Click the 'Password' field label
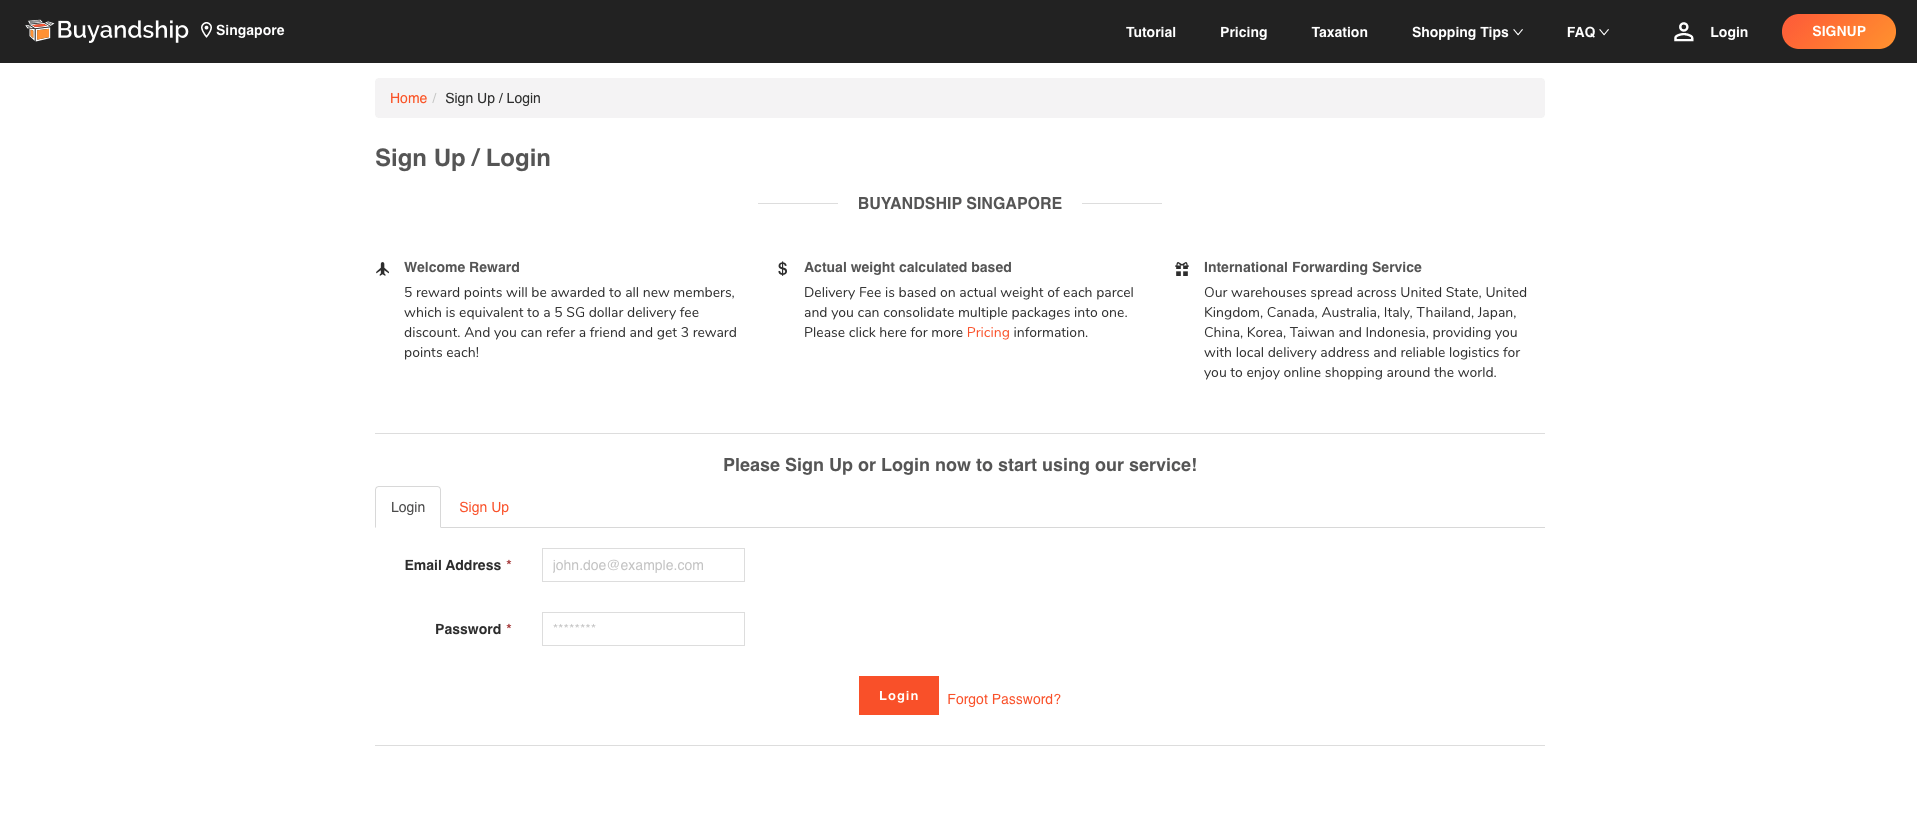This screenshot has height=838, width=1917. (468, 629)
